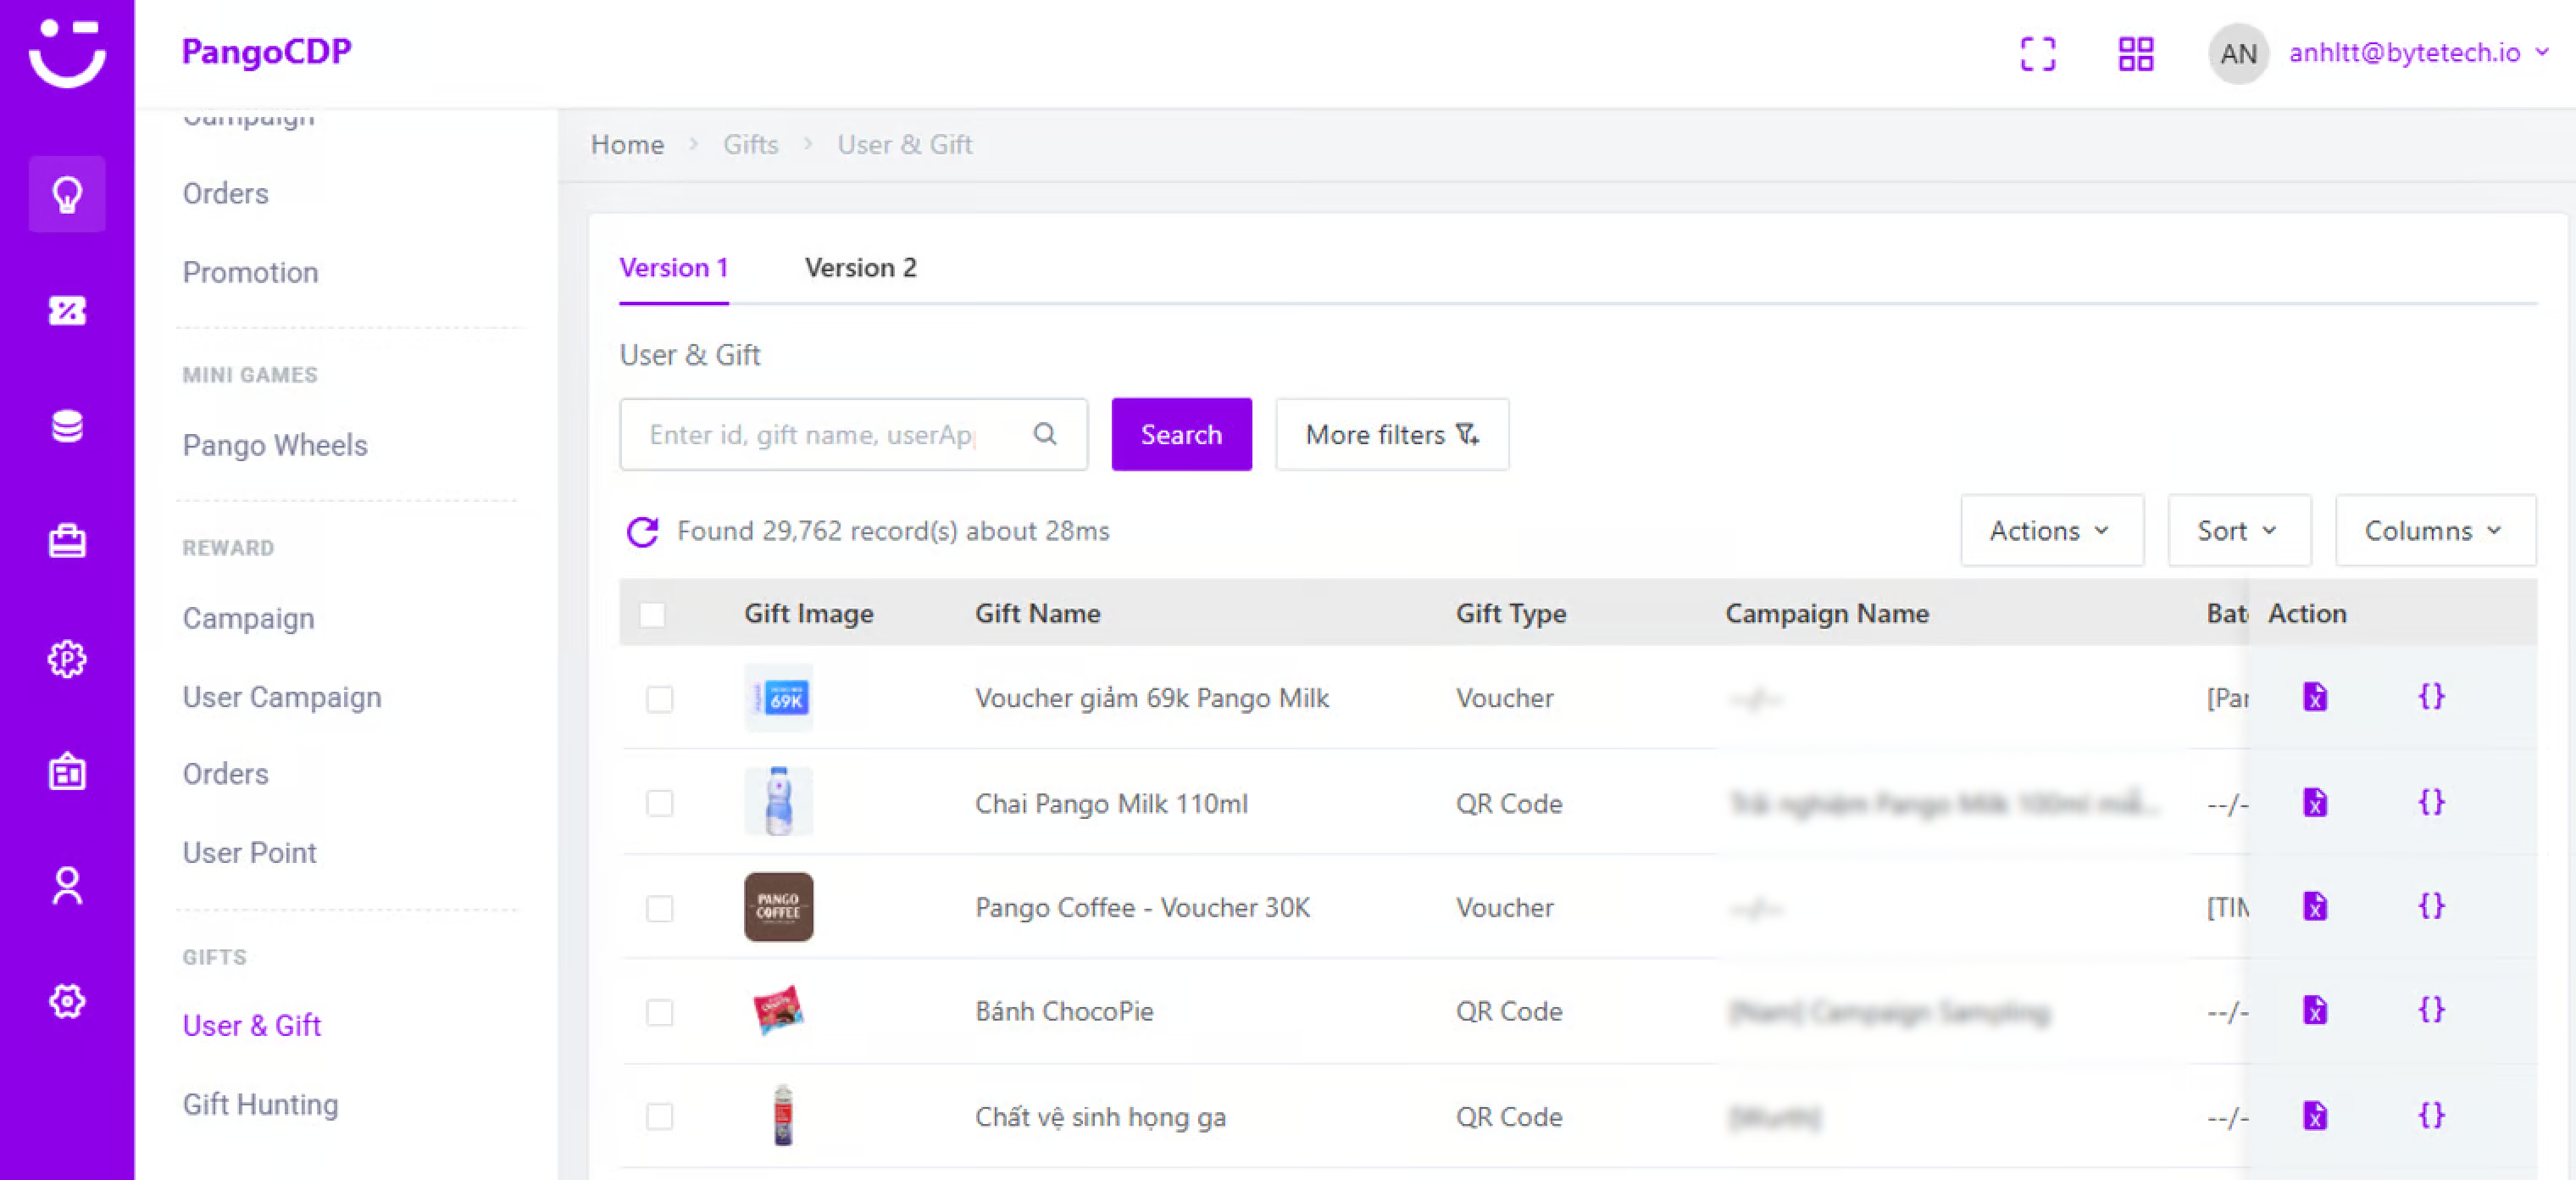View JSON for Chất vệ sinh họng ga row
Viewport: 2576px width, 1180px height.
[2431, 1115]
